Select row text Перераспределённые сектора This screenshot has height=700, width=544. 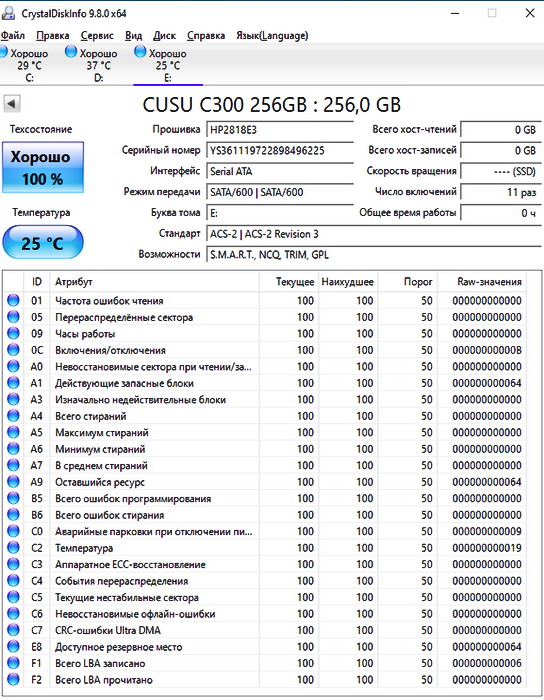pyautogui.click(x=124, y=317)
